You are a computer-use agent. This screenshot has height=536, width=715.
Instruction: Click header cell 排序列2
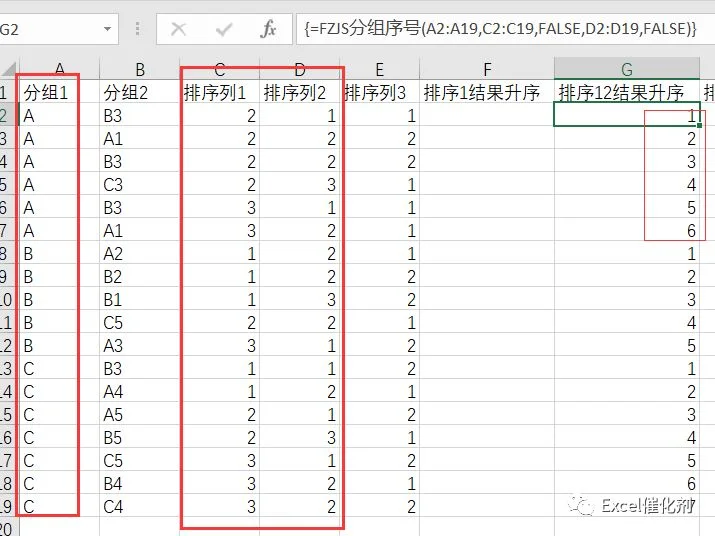click(x=300, y=93)
